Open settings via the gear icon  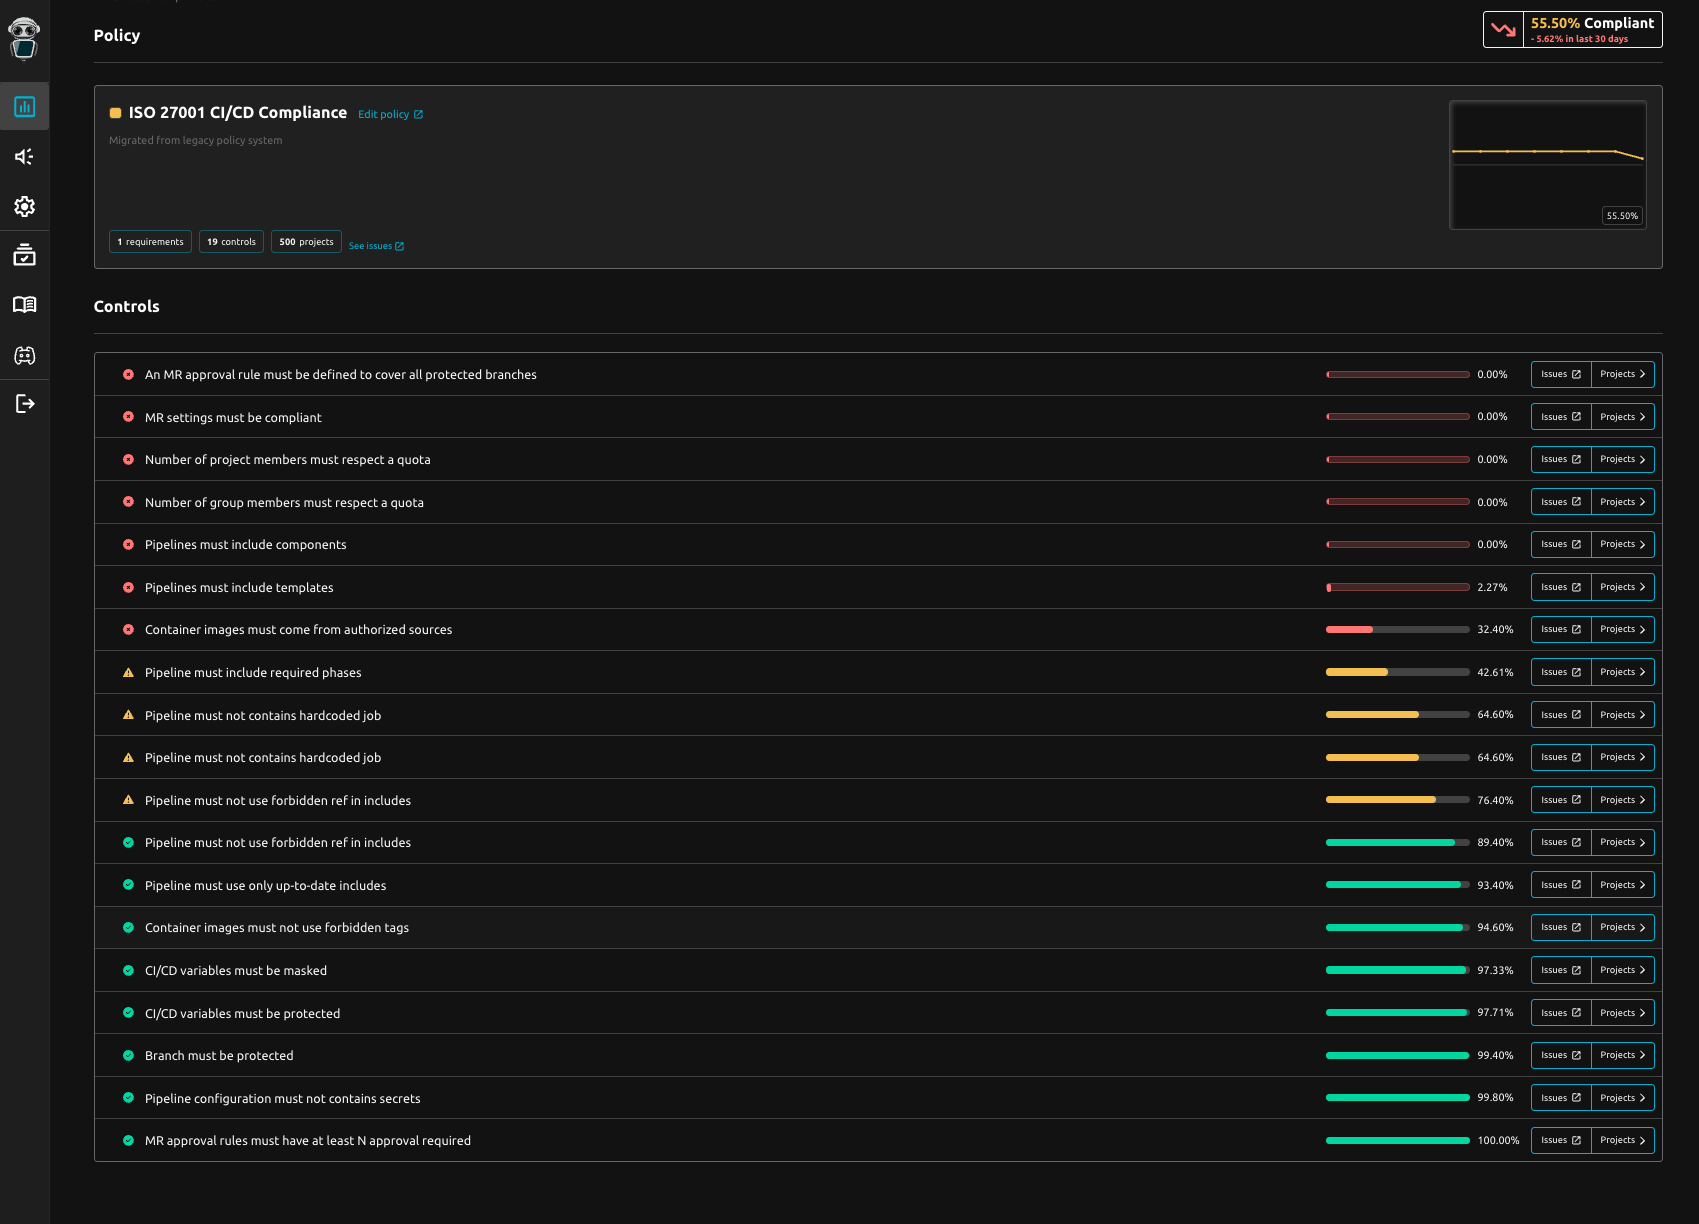(24, 206)
